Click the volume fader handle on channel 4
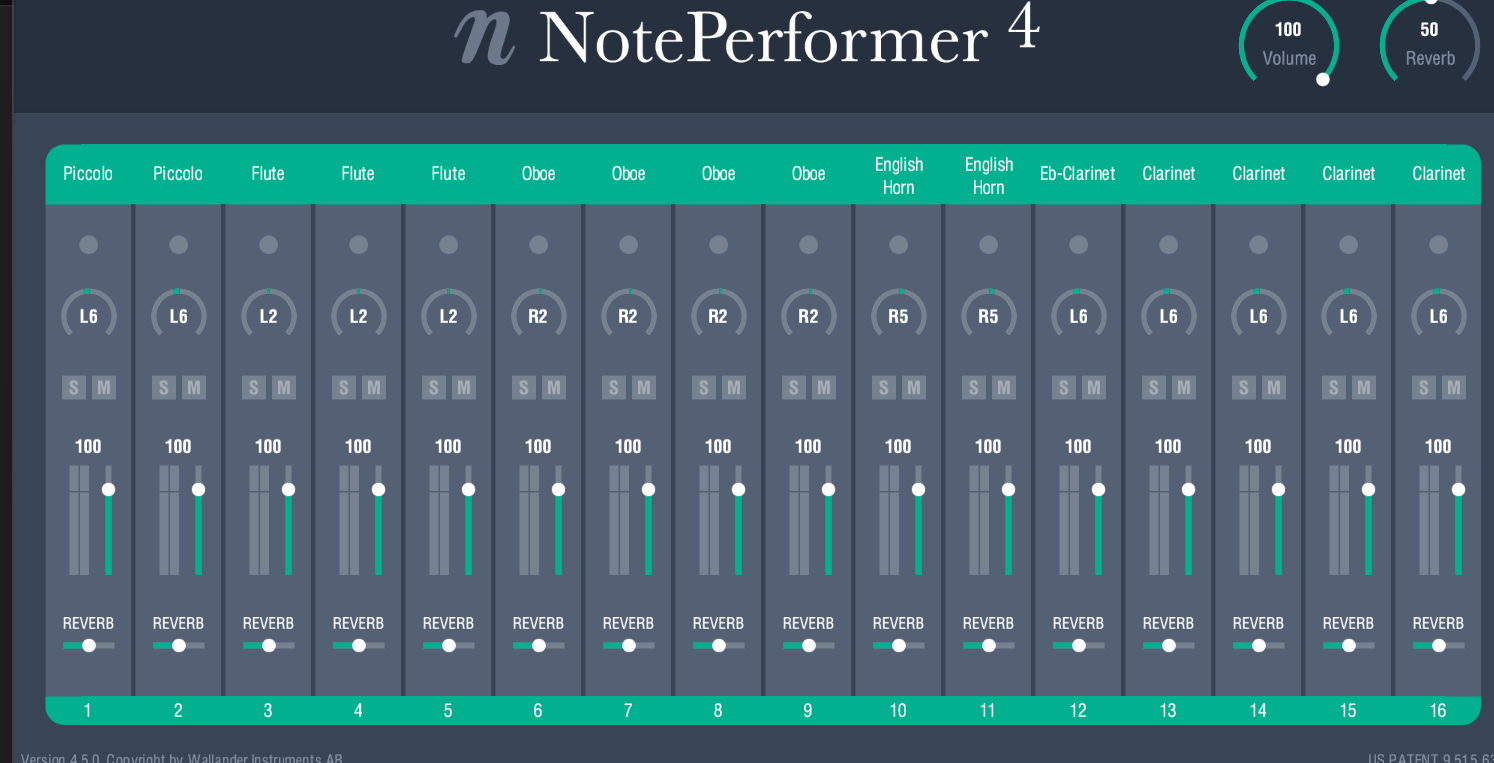 point(379,489)
